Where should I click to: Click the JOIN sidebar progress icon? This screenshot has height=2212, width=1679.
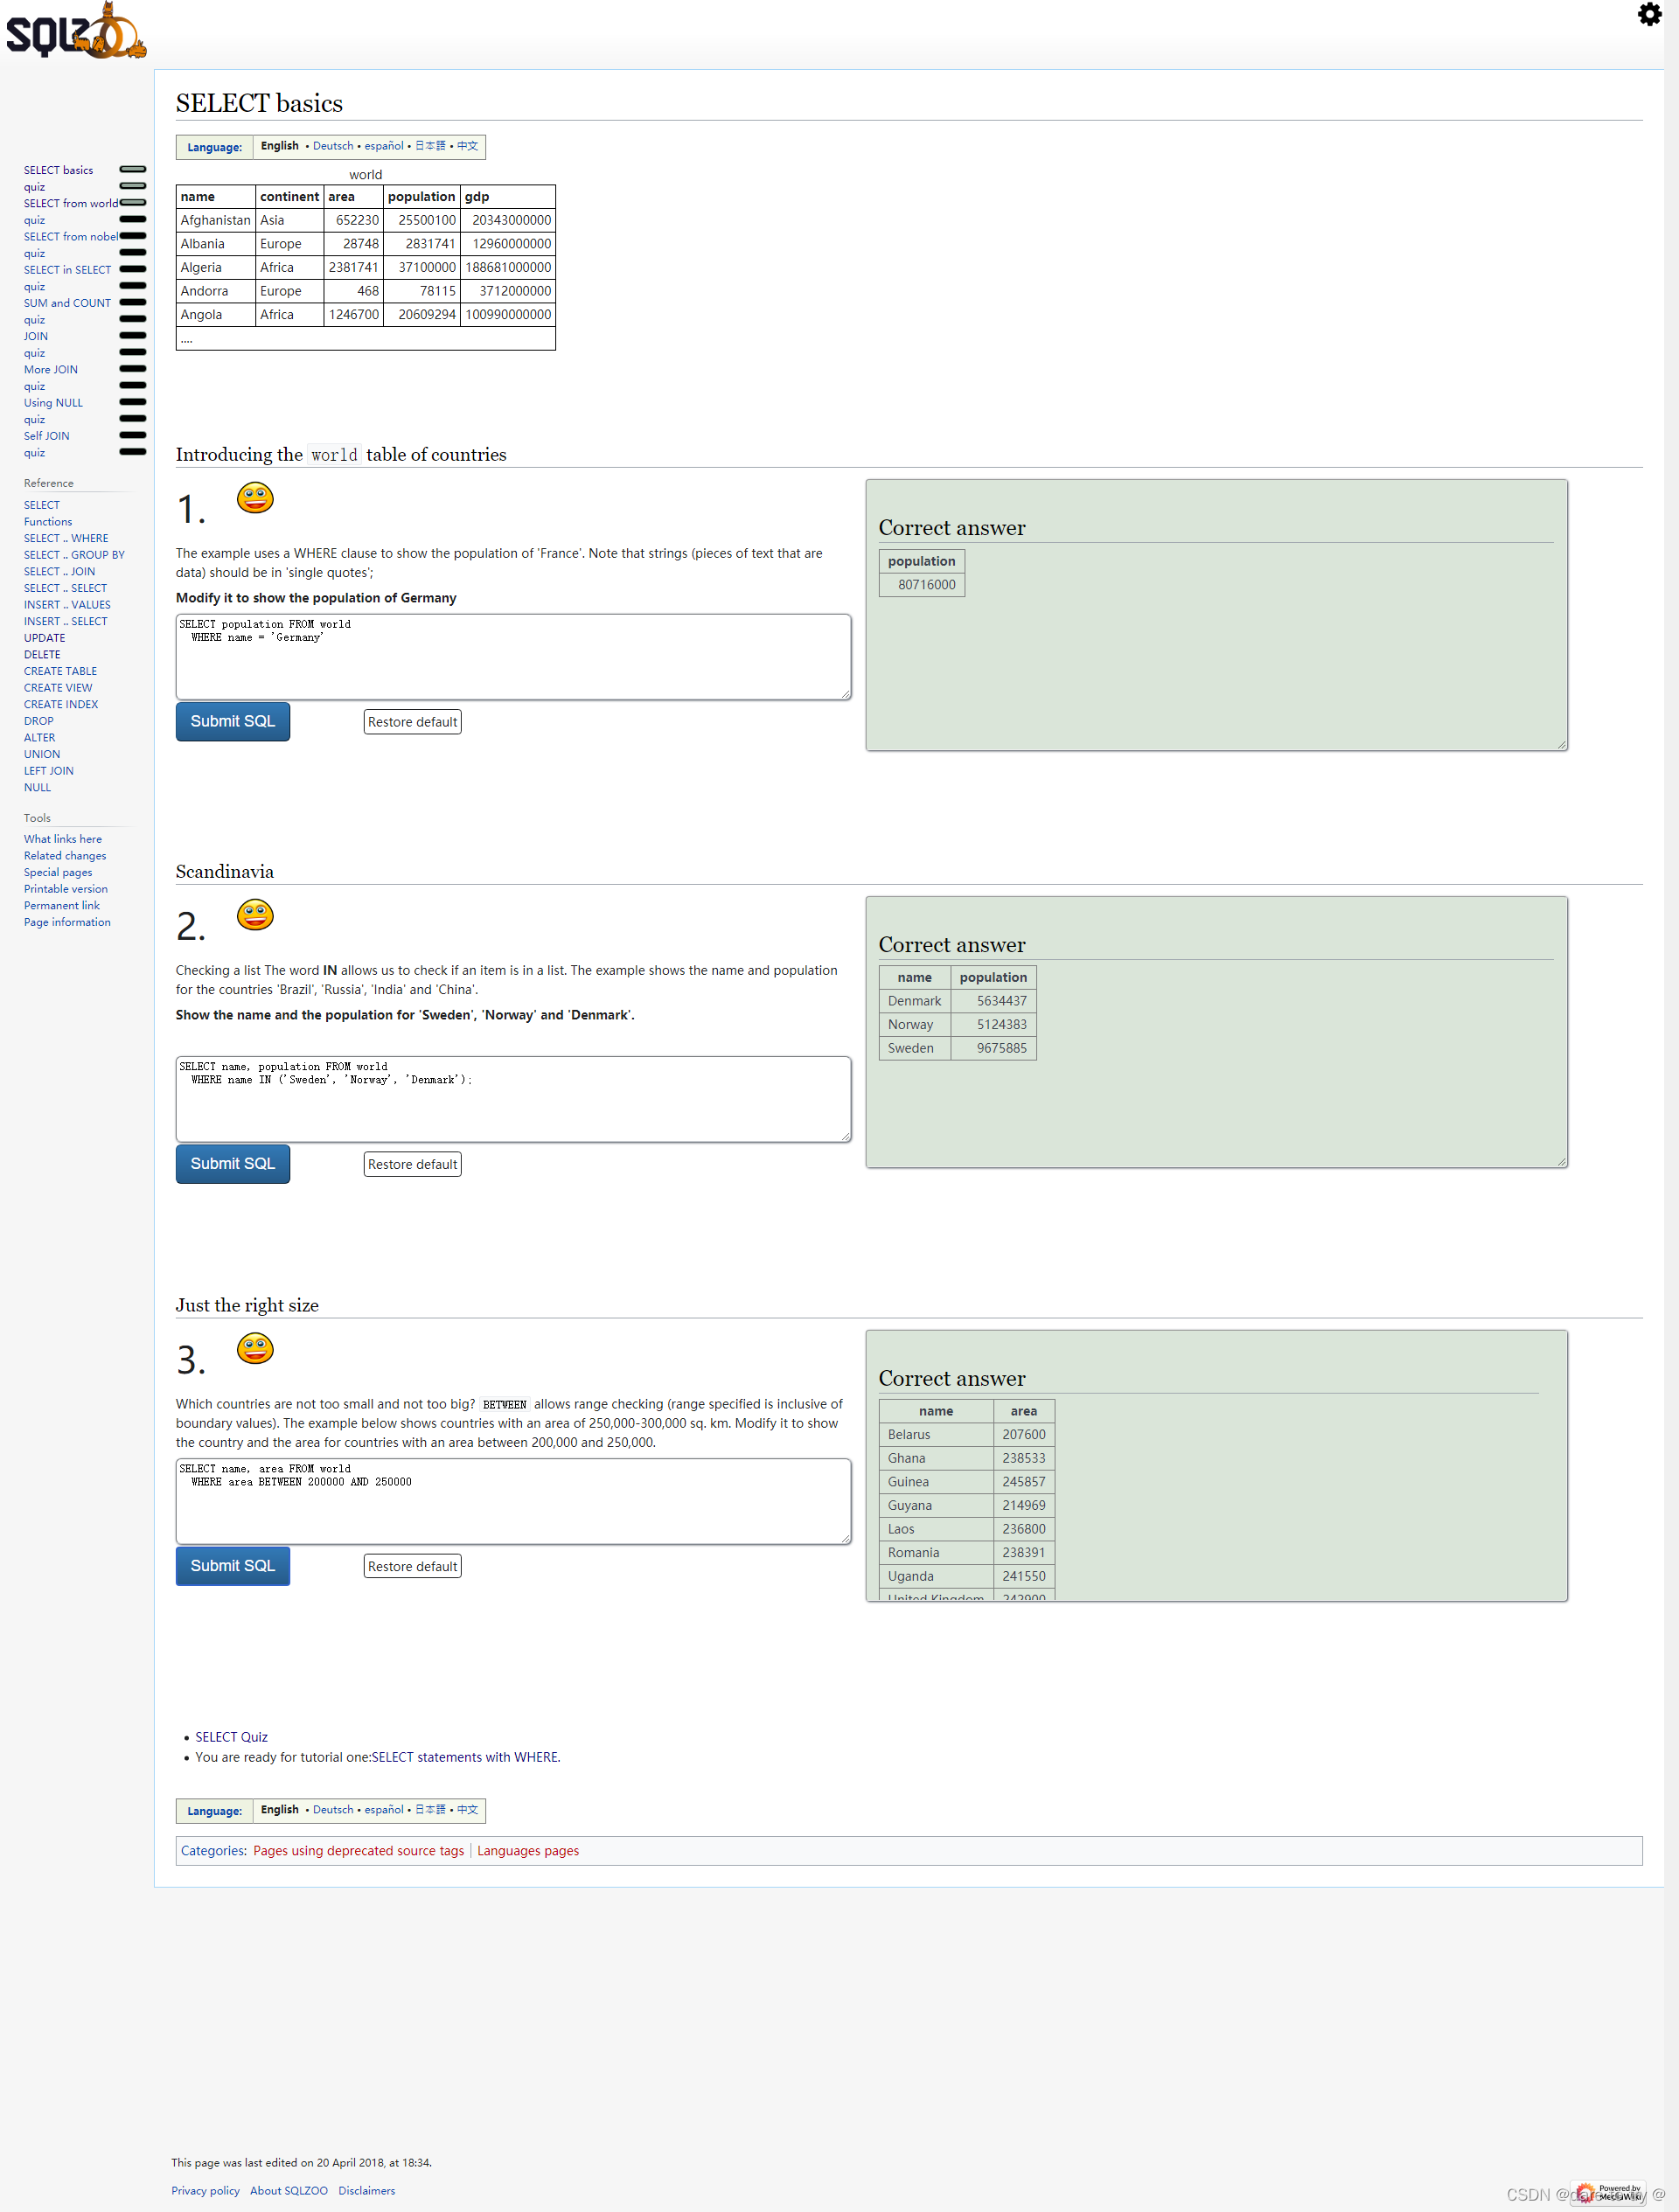point(137,337)
